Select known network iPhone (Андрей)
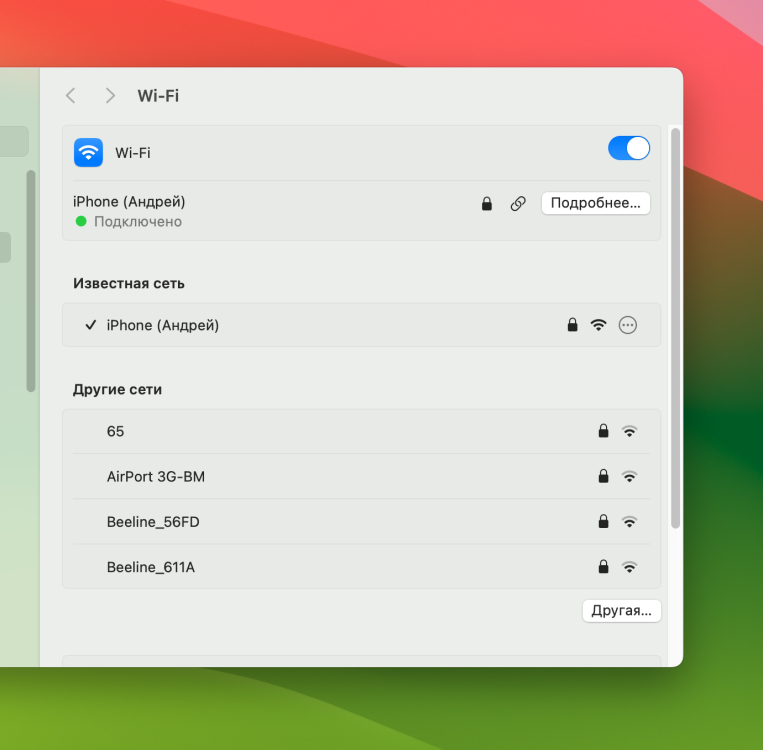Image resolution: width=763 pixels, height=750 pixels. (361, 325)
